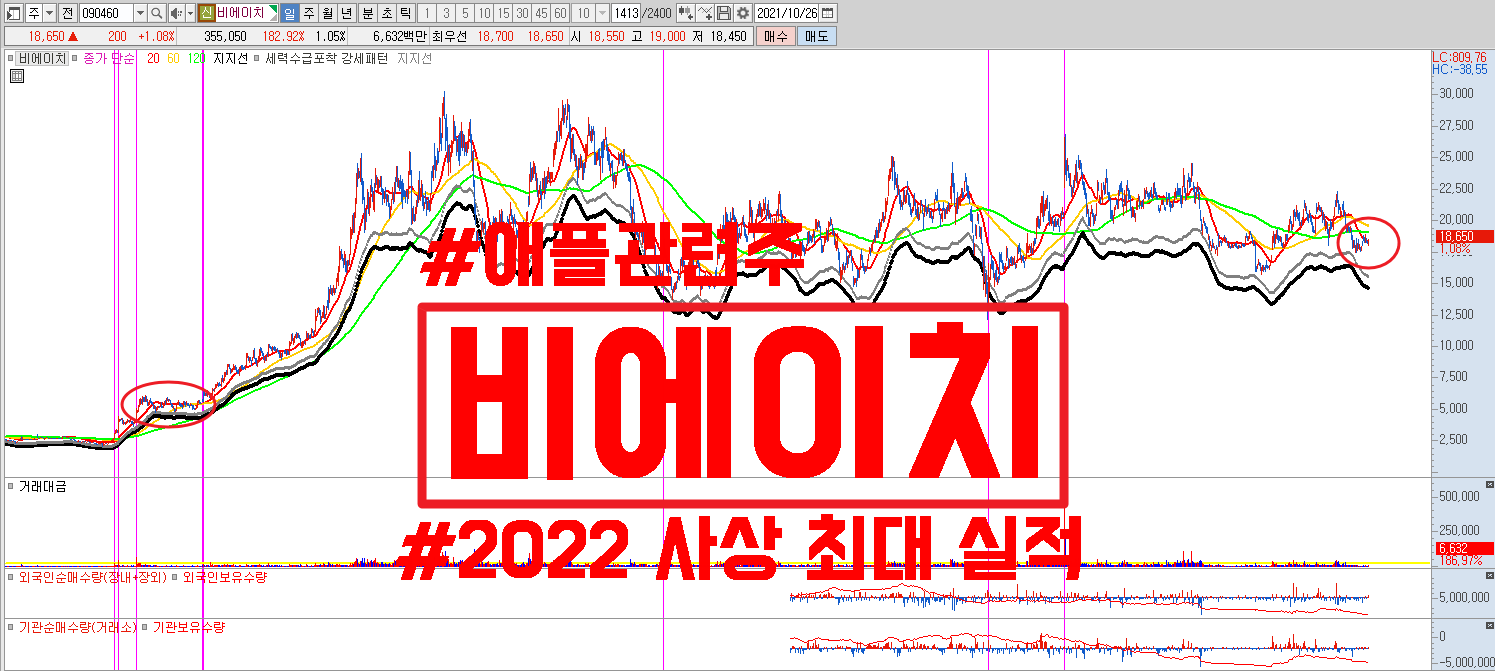Viewport: 1495px width, 671px height.
Task: Click the 기관보유수량 indicator label
Action: [189, 627]
